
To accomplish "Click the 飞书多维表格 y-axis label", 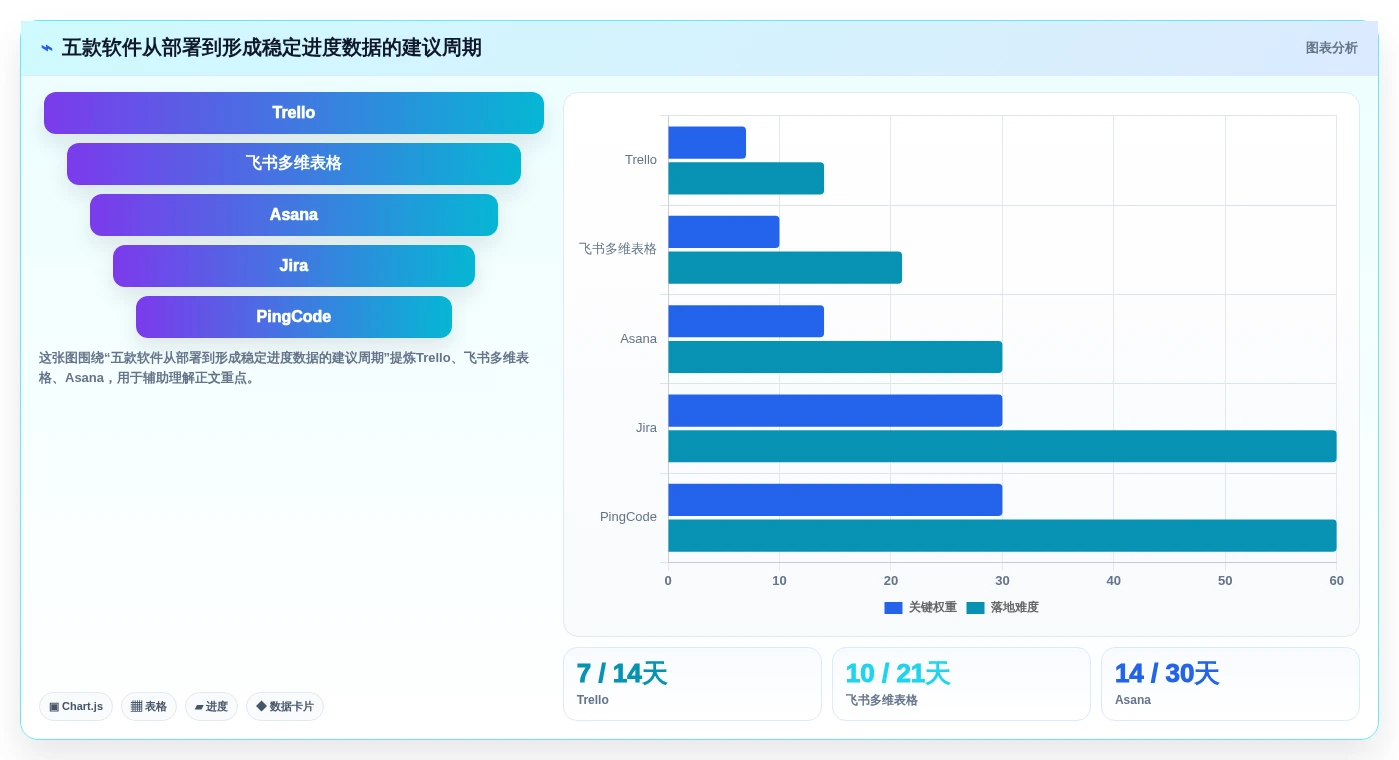I will 618,249.
